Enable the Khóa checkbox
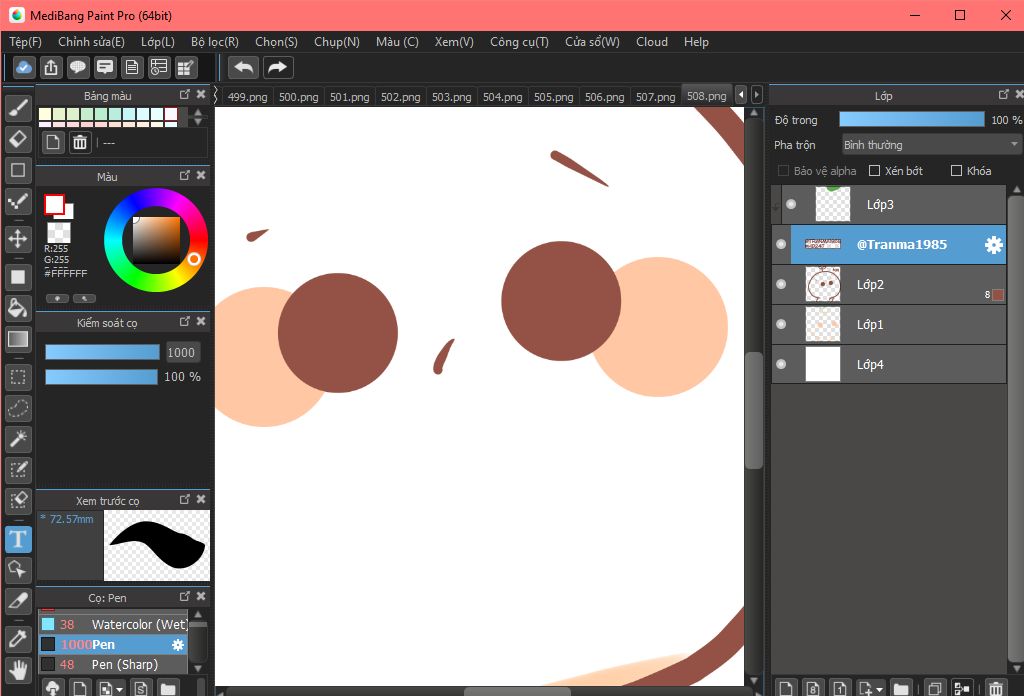This screenshot has height=696, width=1024. click(x=956, y=171)
